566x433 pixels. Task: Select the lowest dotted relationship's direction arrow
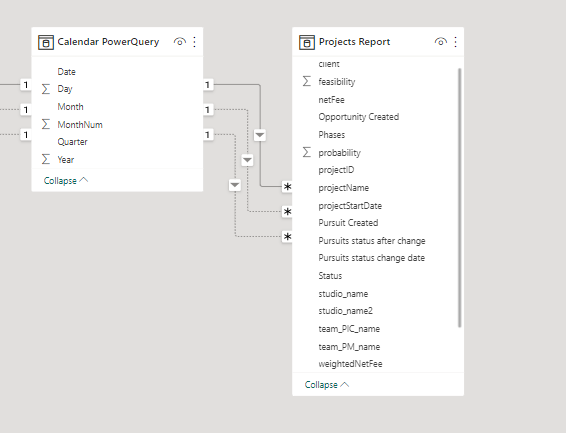click(x=235, y=185)
